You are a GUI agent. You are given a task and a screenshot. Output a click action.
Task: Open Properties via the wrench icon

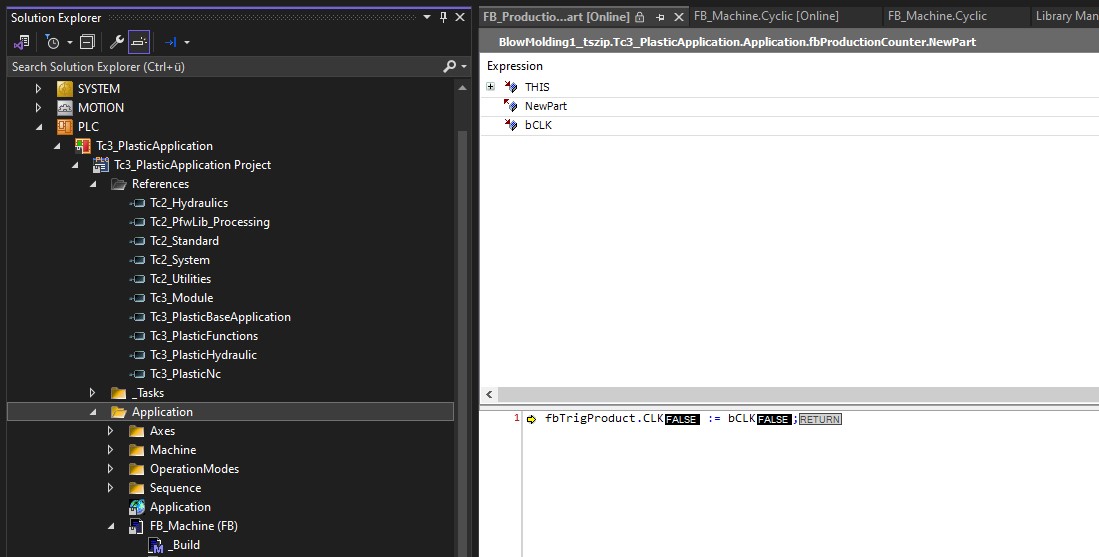tap(117, 42)
